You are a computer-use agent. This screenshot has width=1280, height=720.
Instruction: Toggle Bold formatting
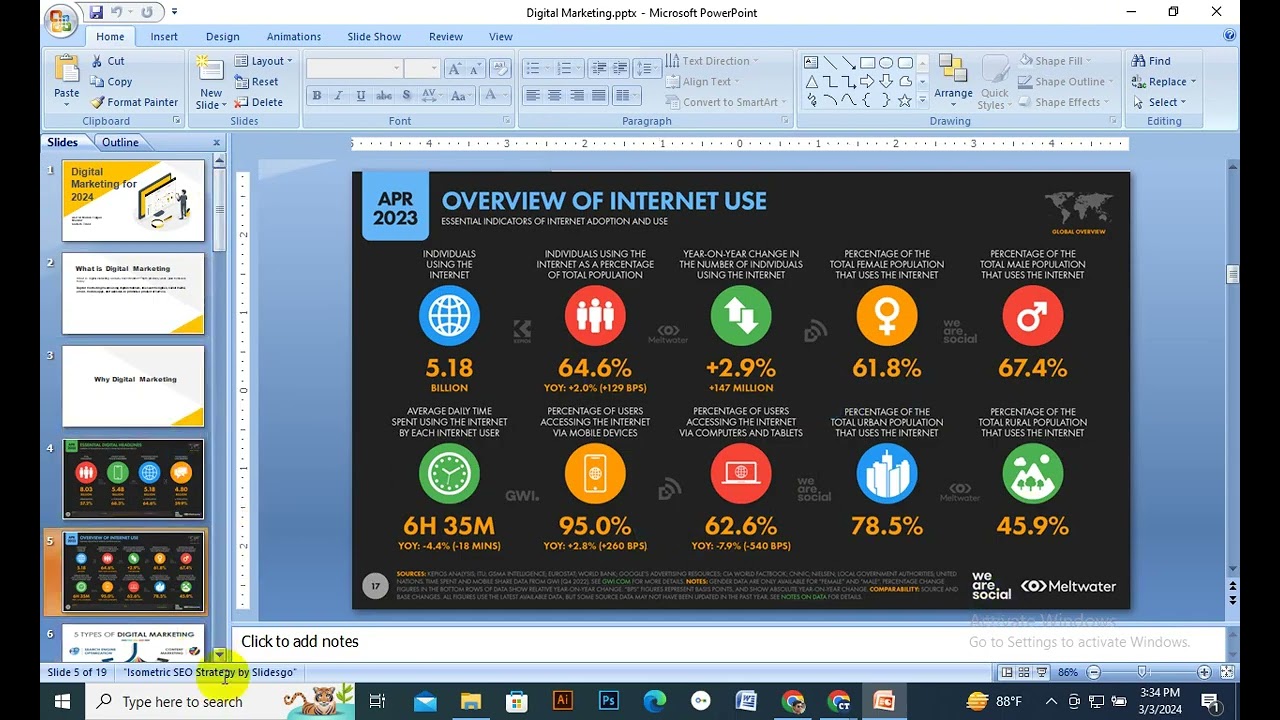pos(317,96)
